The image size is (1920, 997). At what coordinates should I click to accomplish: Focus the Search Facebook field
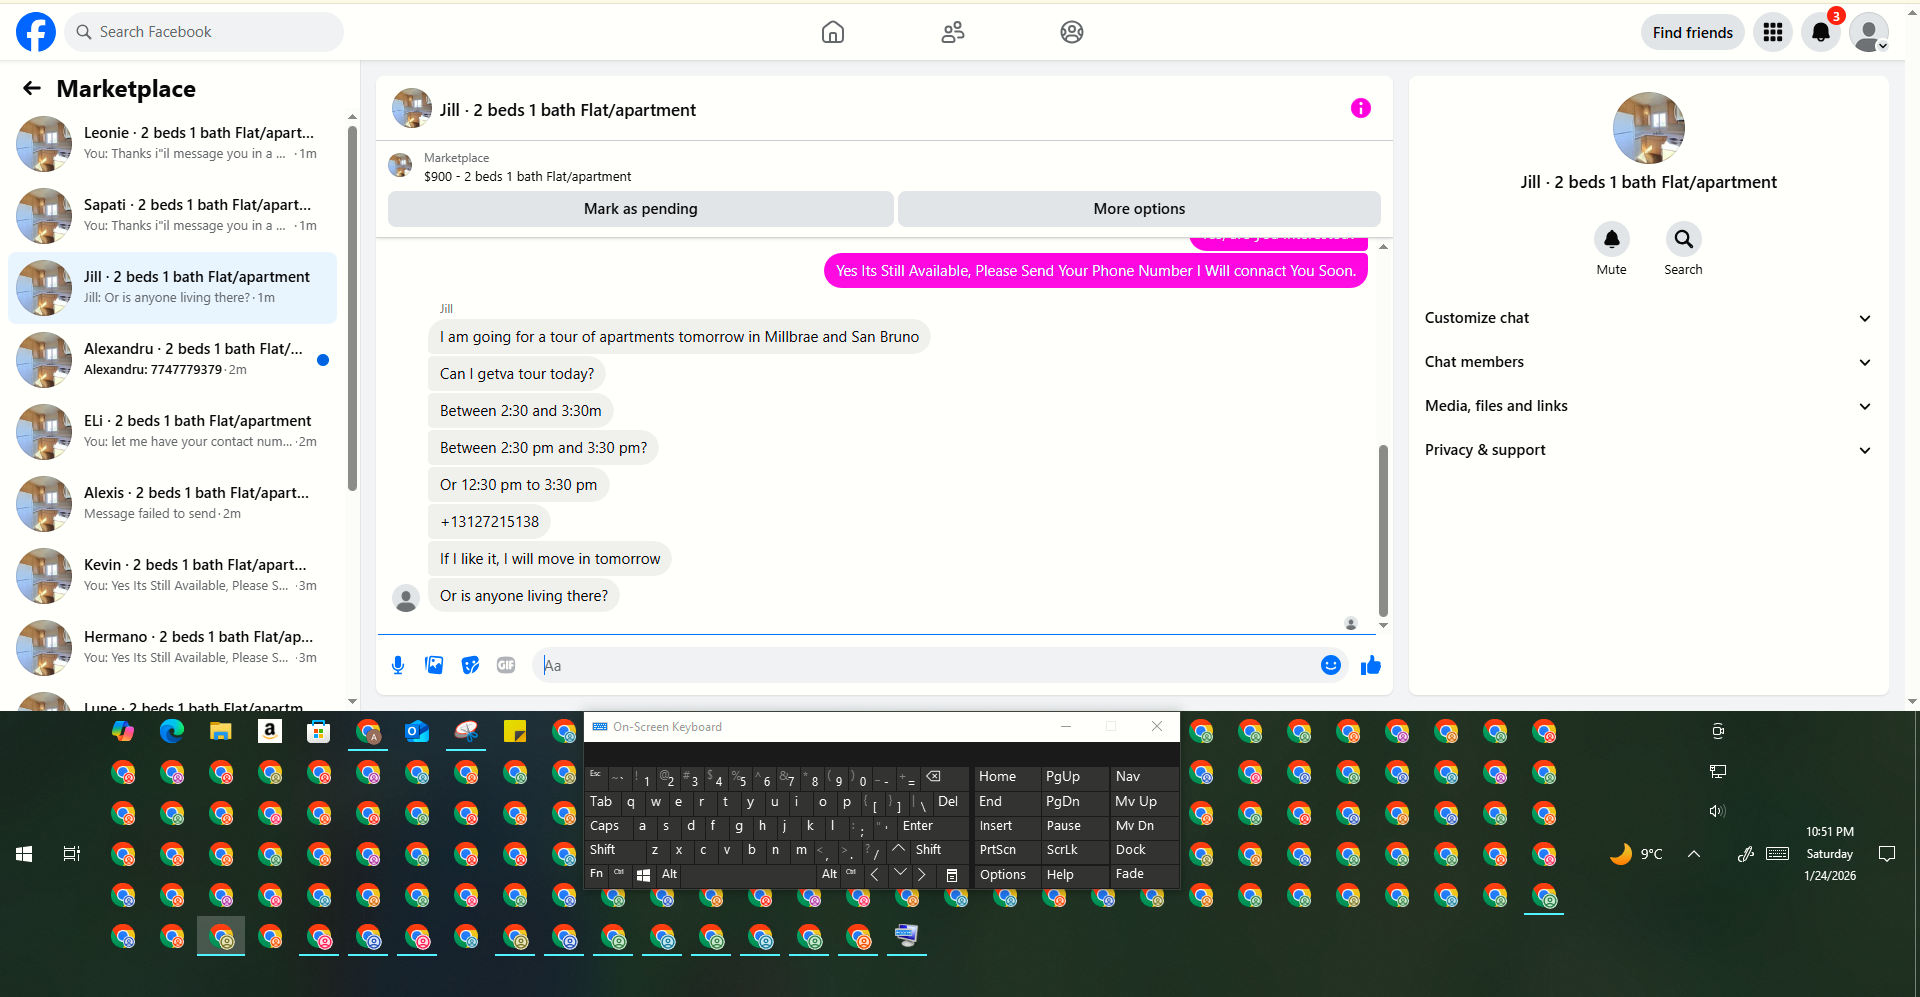click(205, 32)
